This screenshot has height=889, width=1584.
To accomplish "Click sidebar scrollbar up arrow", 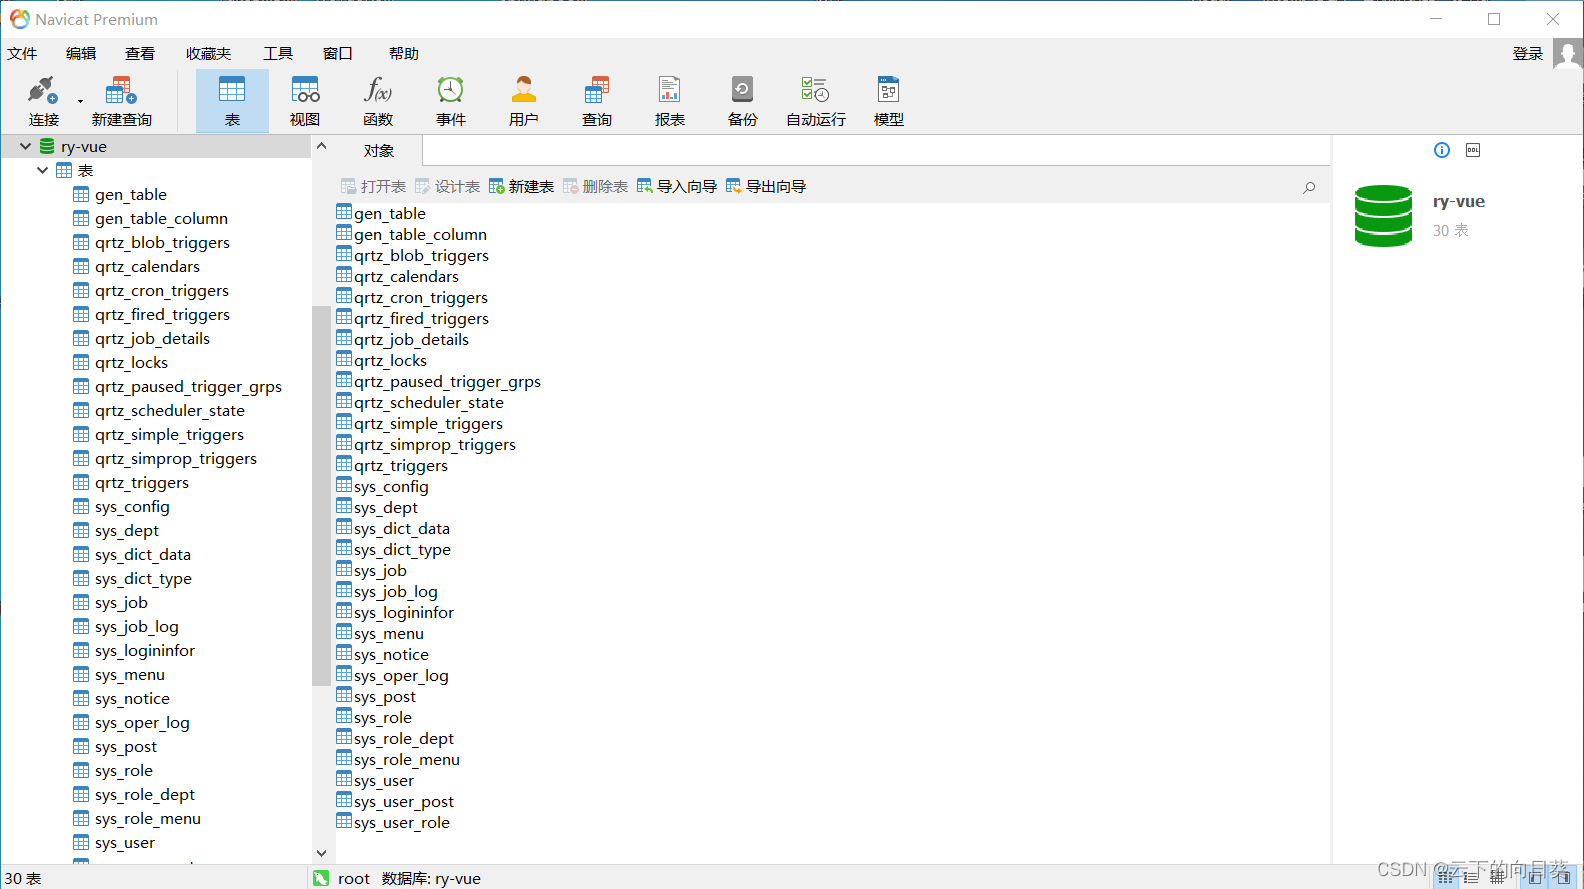I will pos(321,146).
